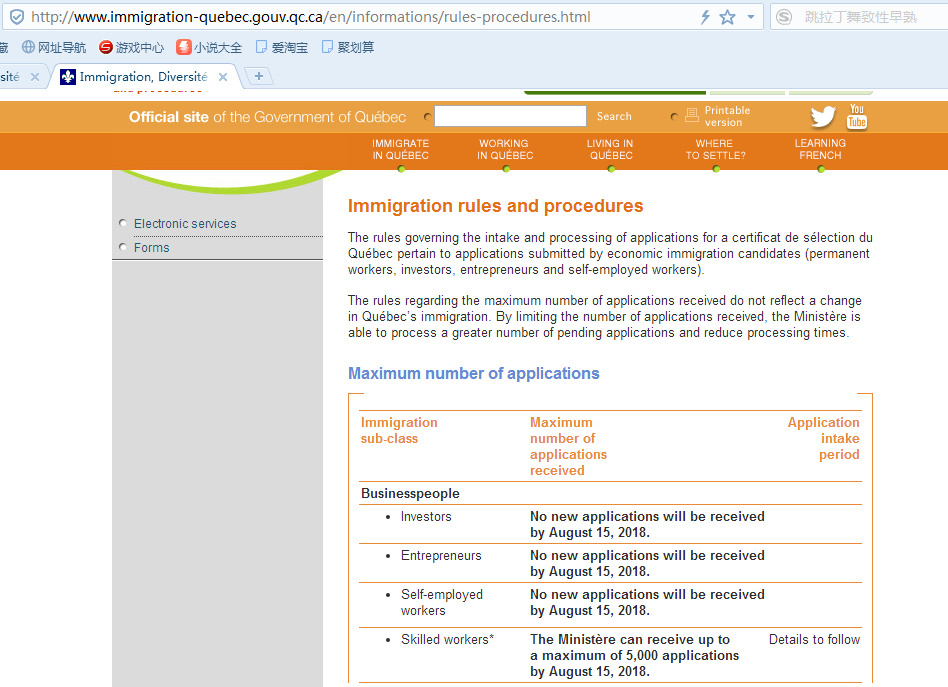Switch to the Immigration, Diversité tab

142,77
